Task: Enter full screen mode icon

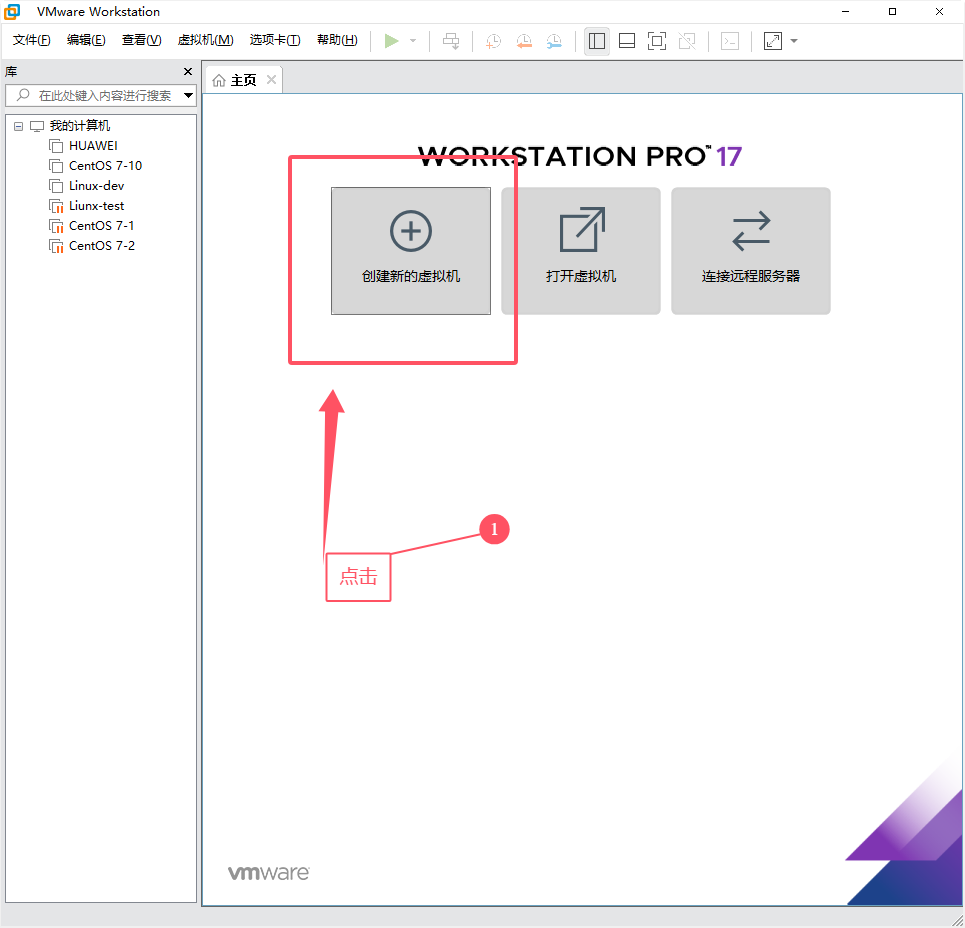Action: (657, 41)
